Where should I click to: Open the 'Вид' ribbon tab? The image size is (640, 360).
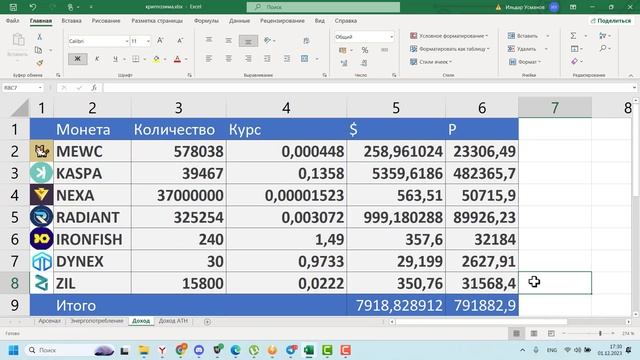320,20
